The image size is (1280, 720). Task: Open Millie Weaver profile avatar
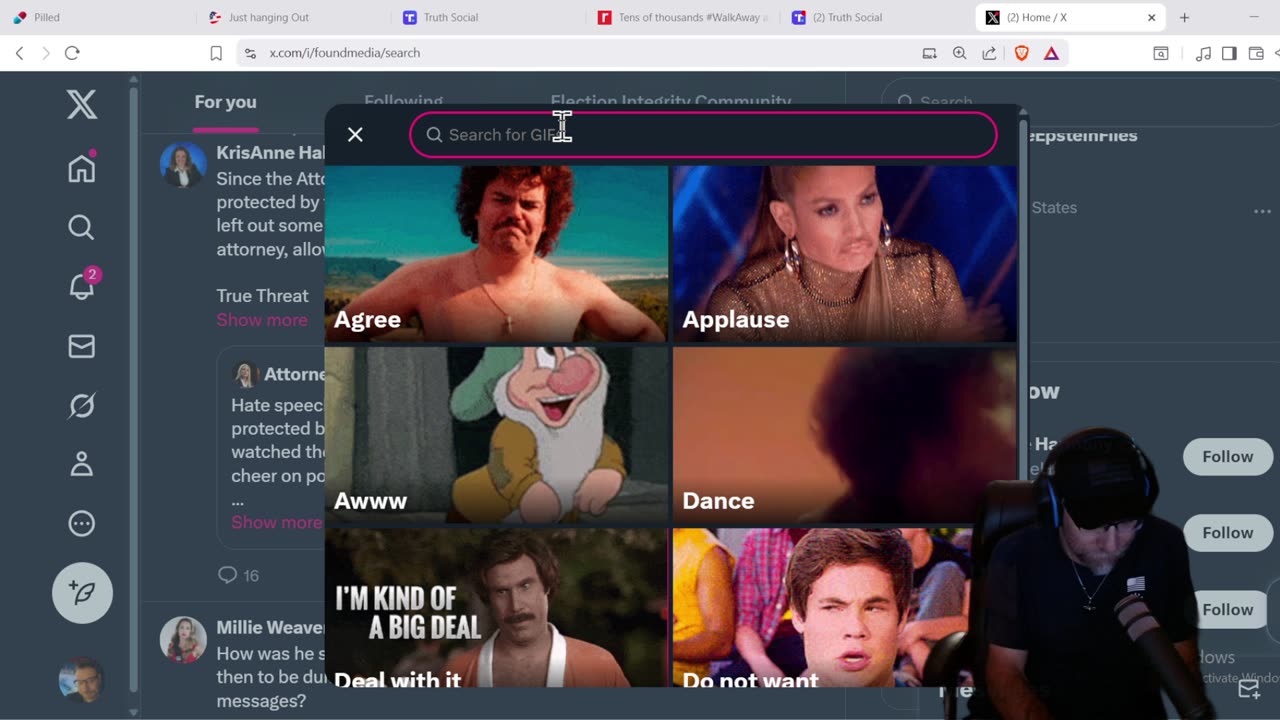coord(183,640)
